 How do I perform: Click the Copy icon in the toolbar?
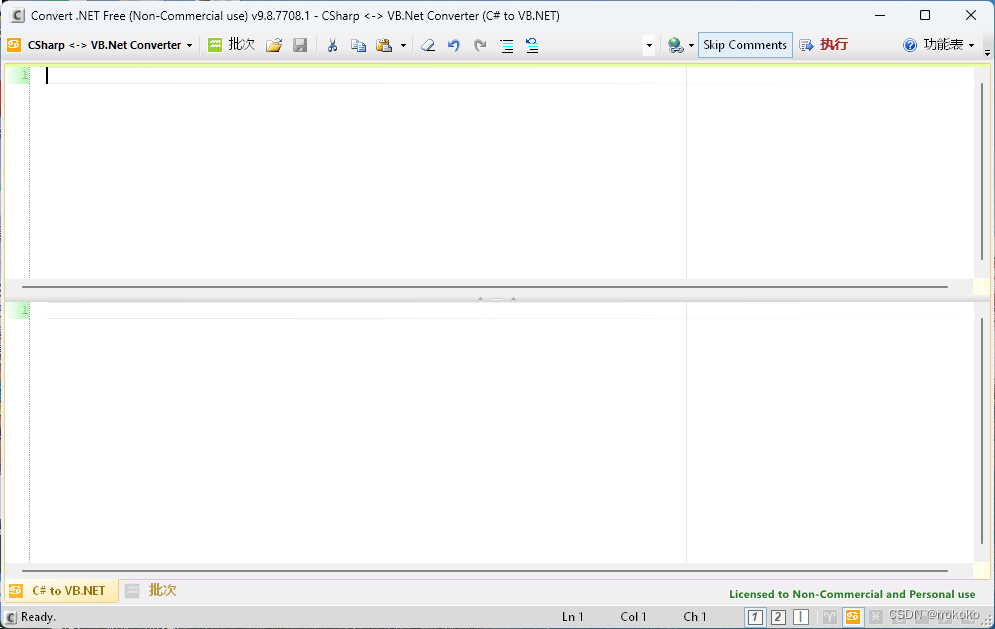click(359, 45)
